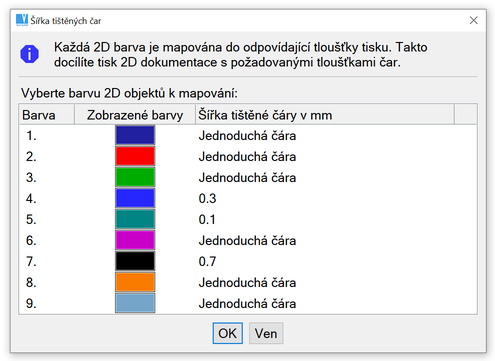Click 'Jednoduchá čára' in row 1
Image resolution: width=495 pixels, height=361 pixels.
coord(247,136)
